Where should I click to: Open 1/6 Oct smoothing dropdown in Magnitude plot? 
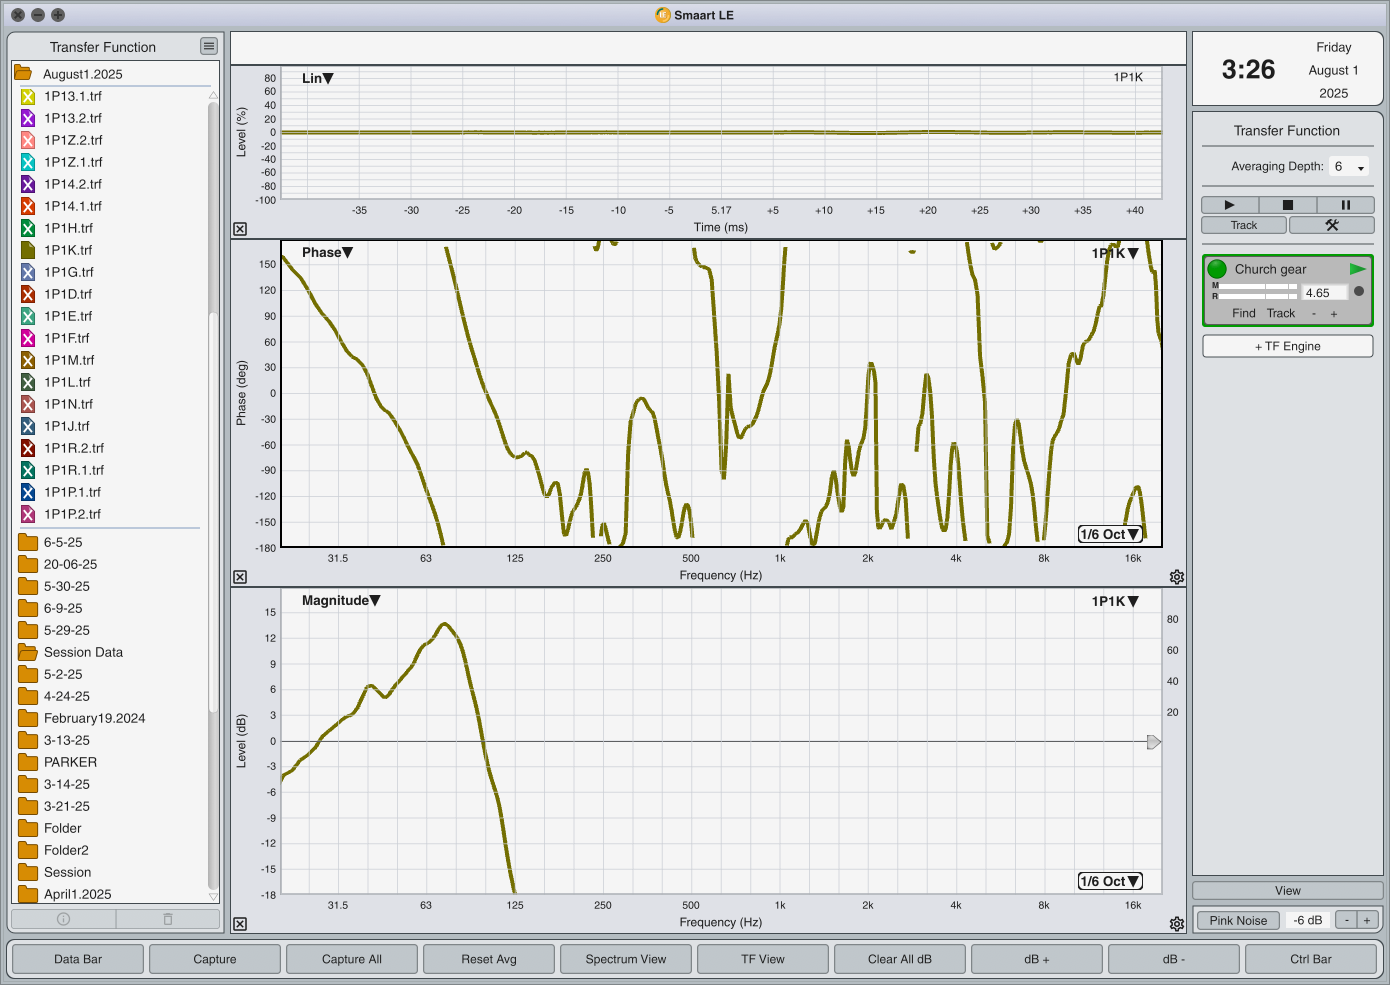pos(1110,881)
